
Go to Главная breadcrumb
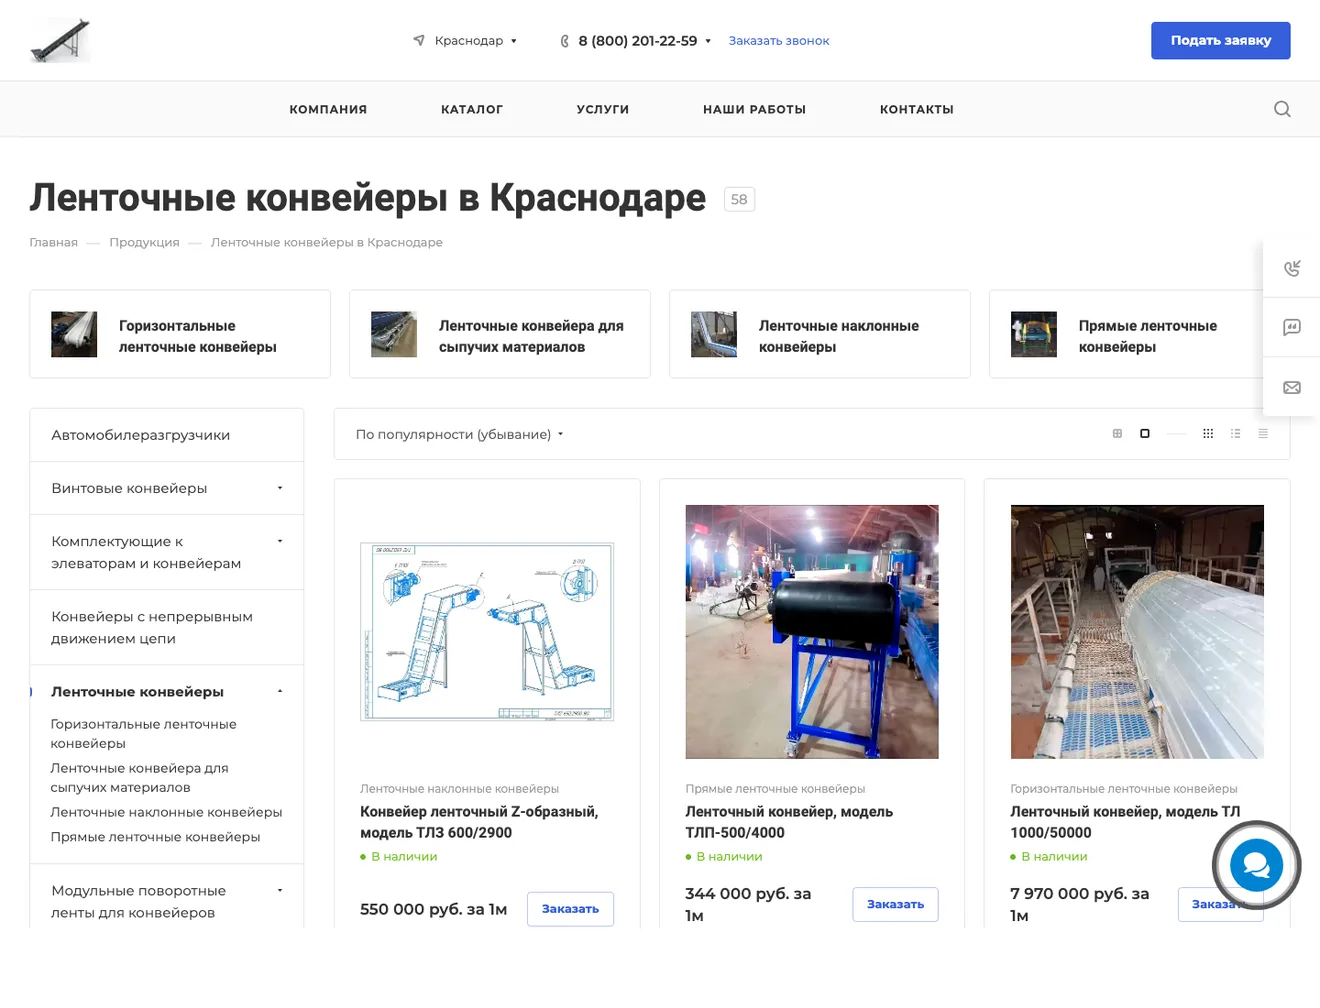pyautogui.click(x=54, y=242)
